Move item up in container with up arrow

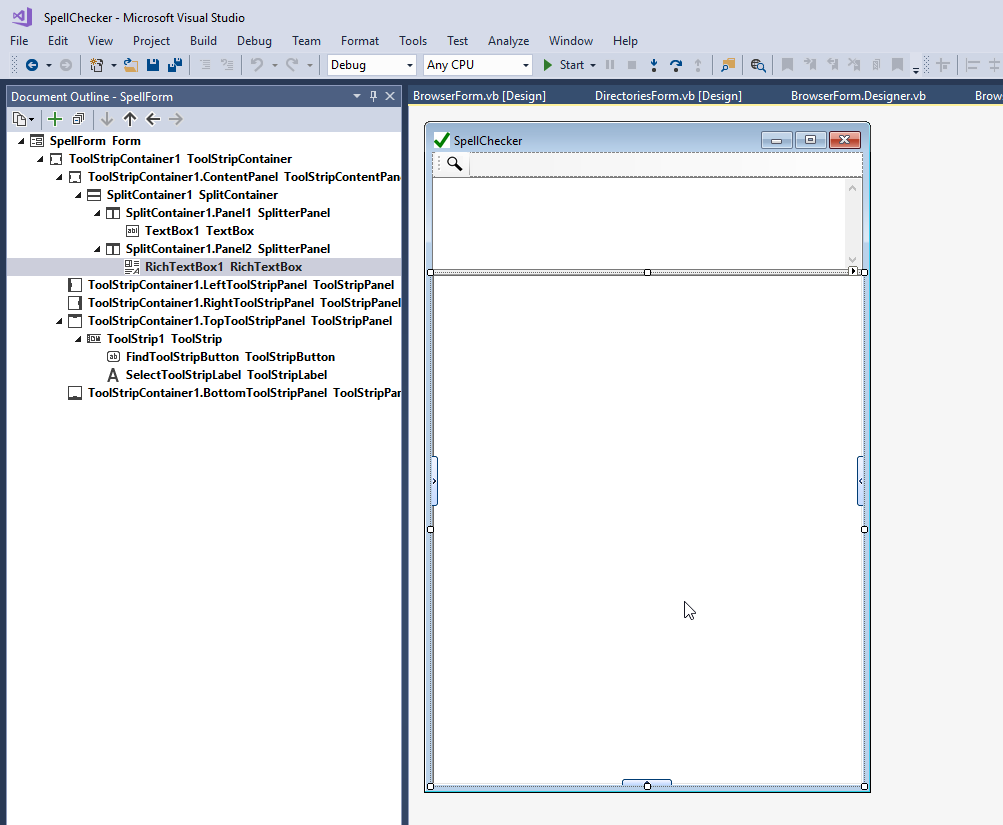(130, 119)
